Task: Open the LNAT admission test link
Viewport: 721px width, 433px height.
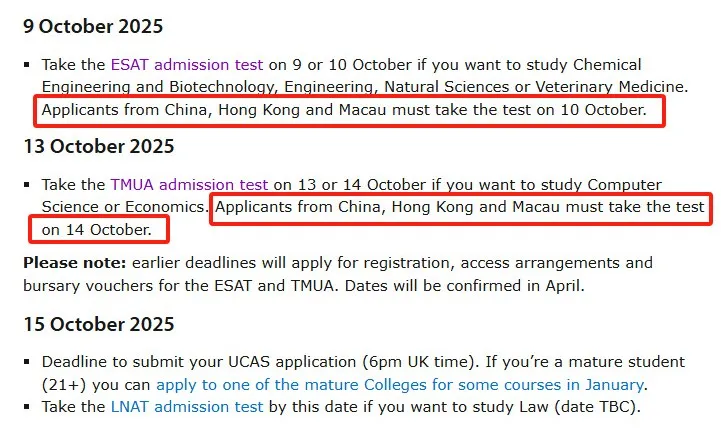Action: [x=187, y=407]
